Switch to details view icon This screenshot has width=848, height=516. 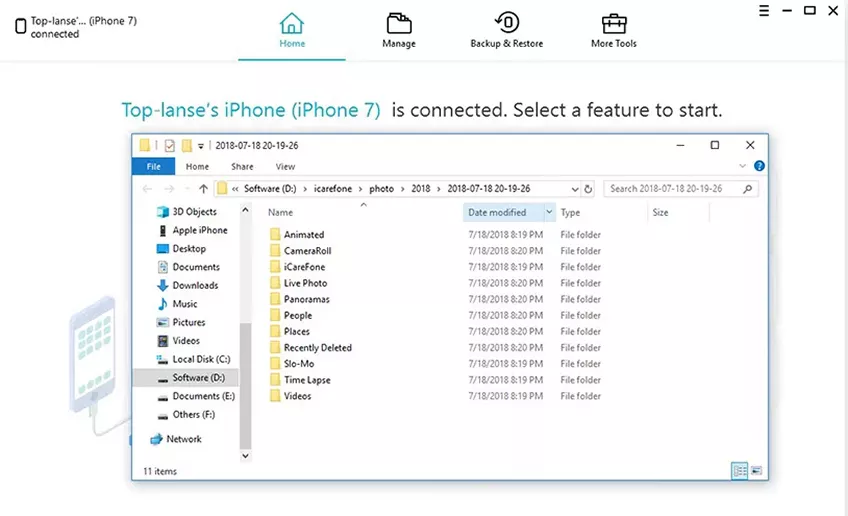739,471
